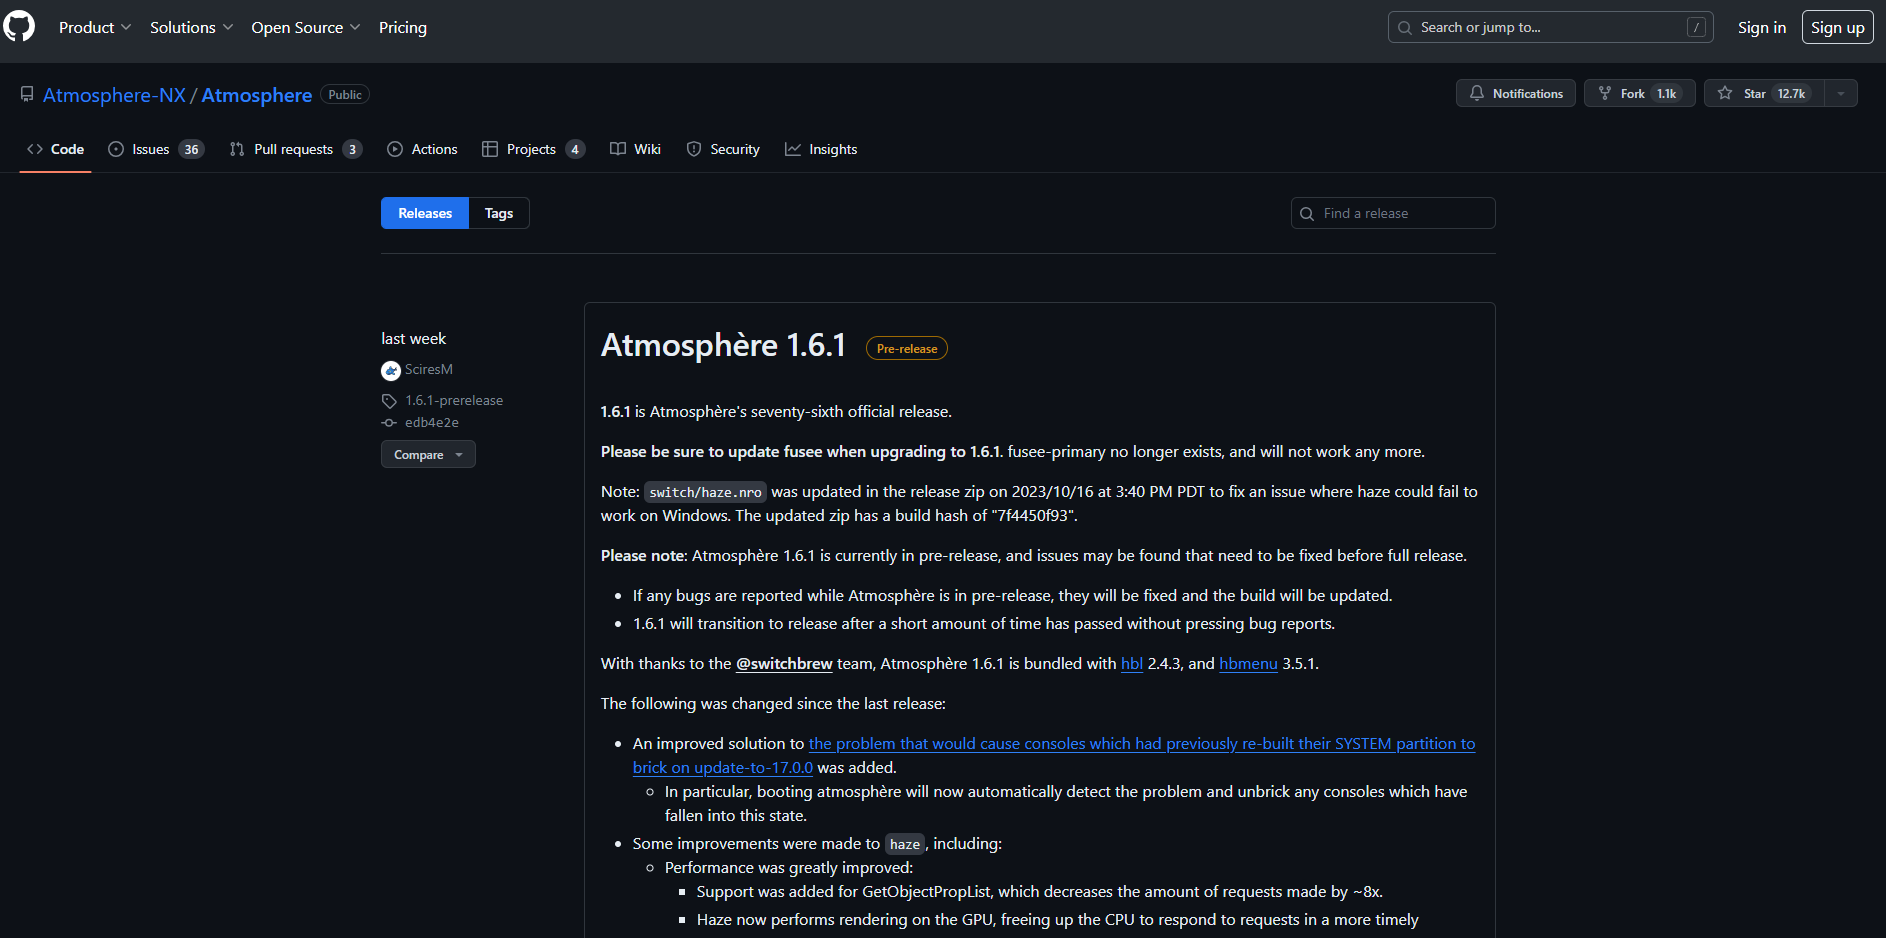Open the Insights tab

tap(821, 149)
